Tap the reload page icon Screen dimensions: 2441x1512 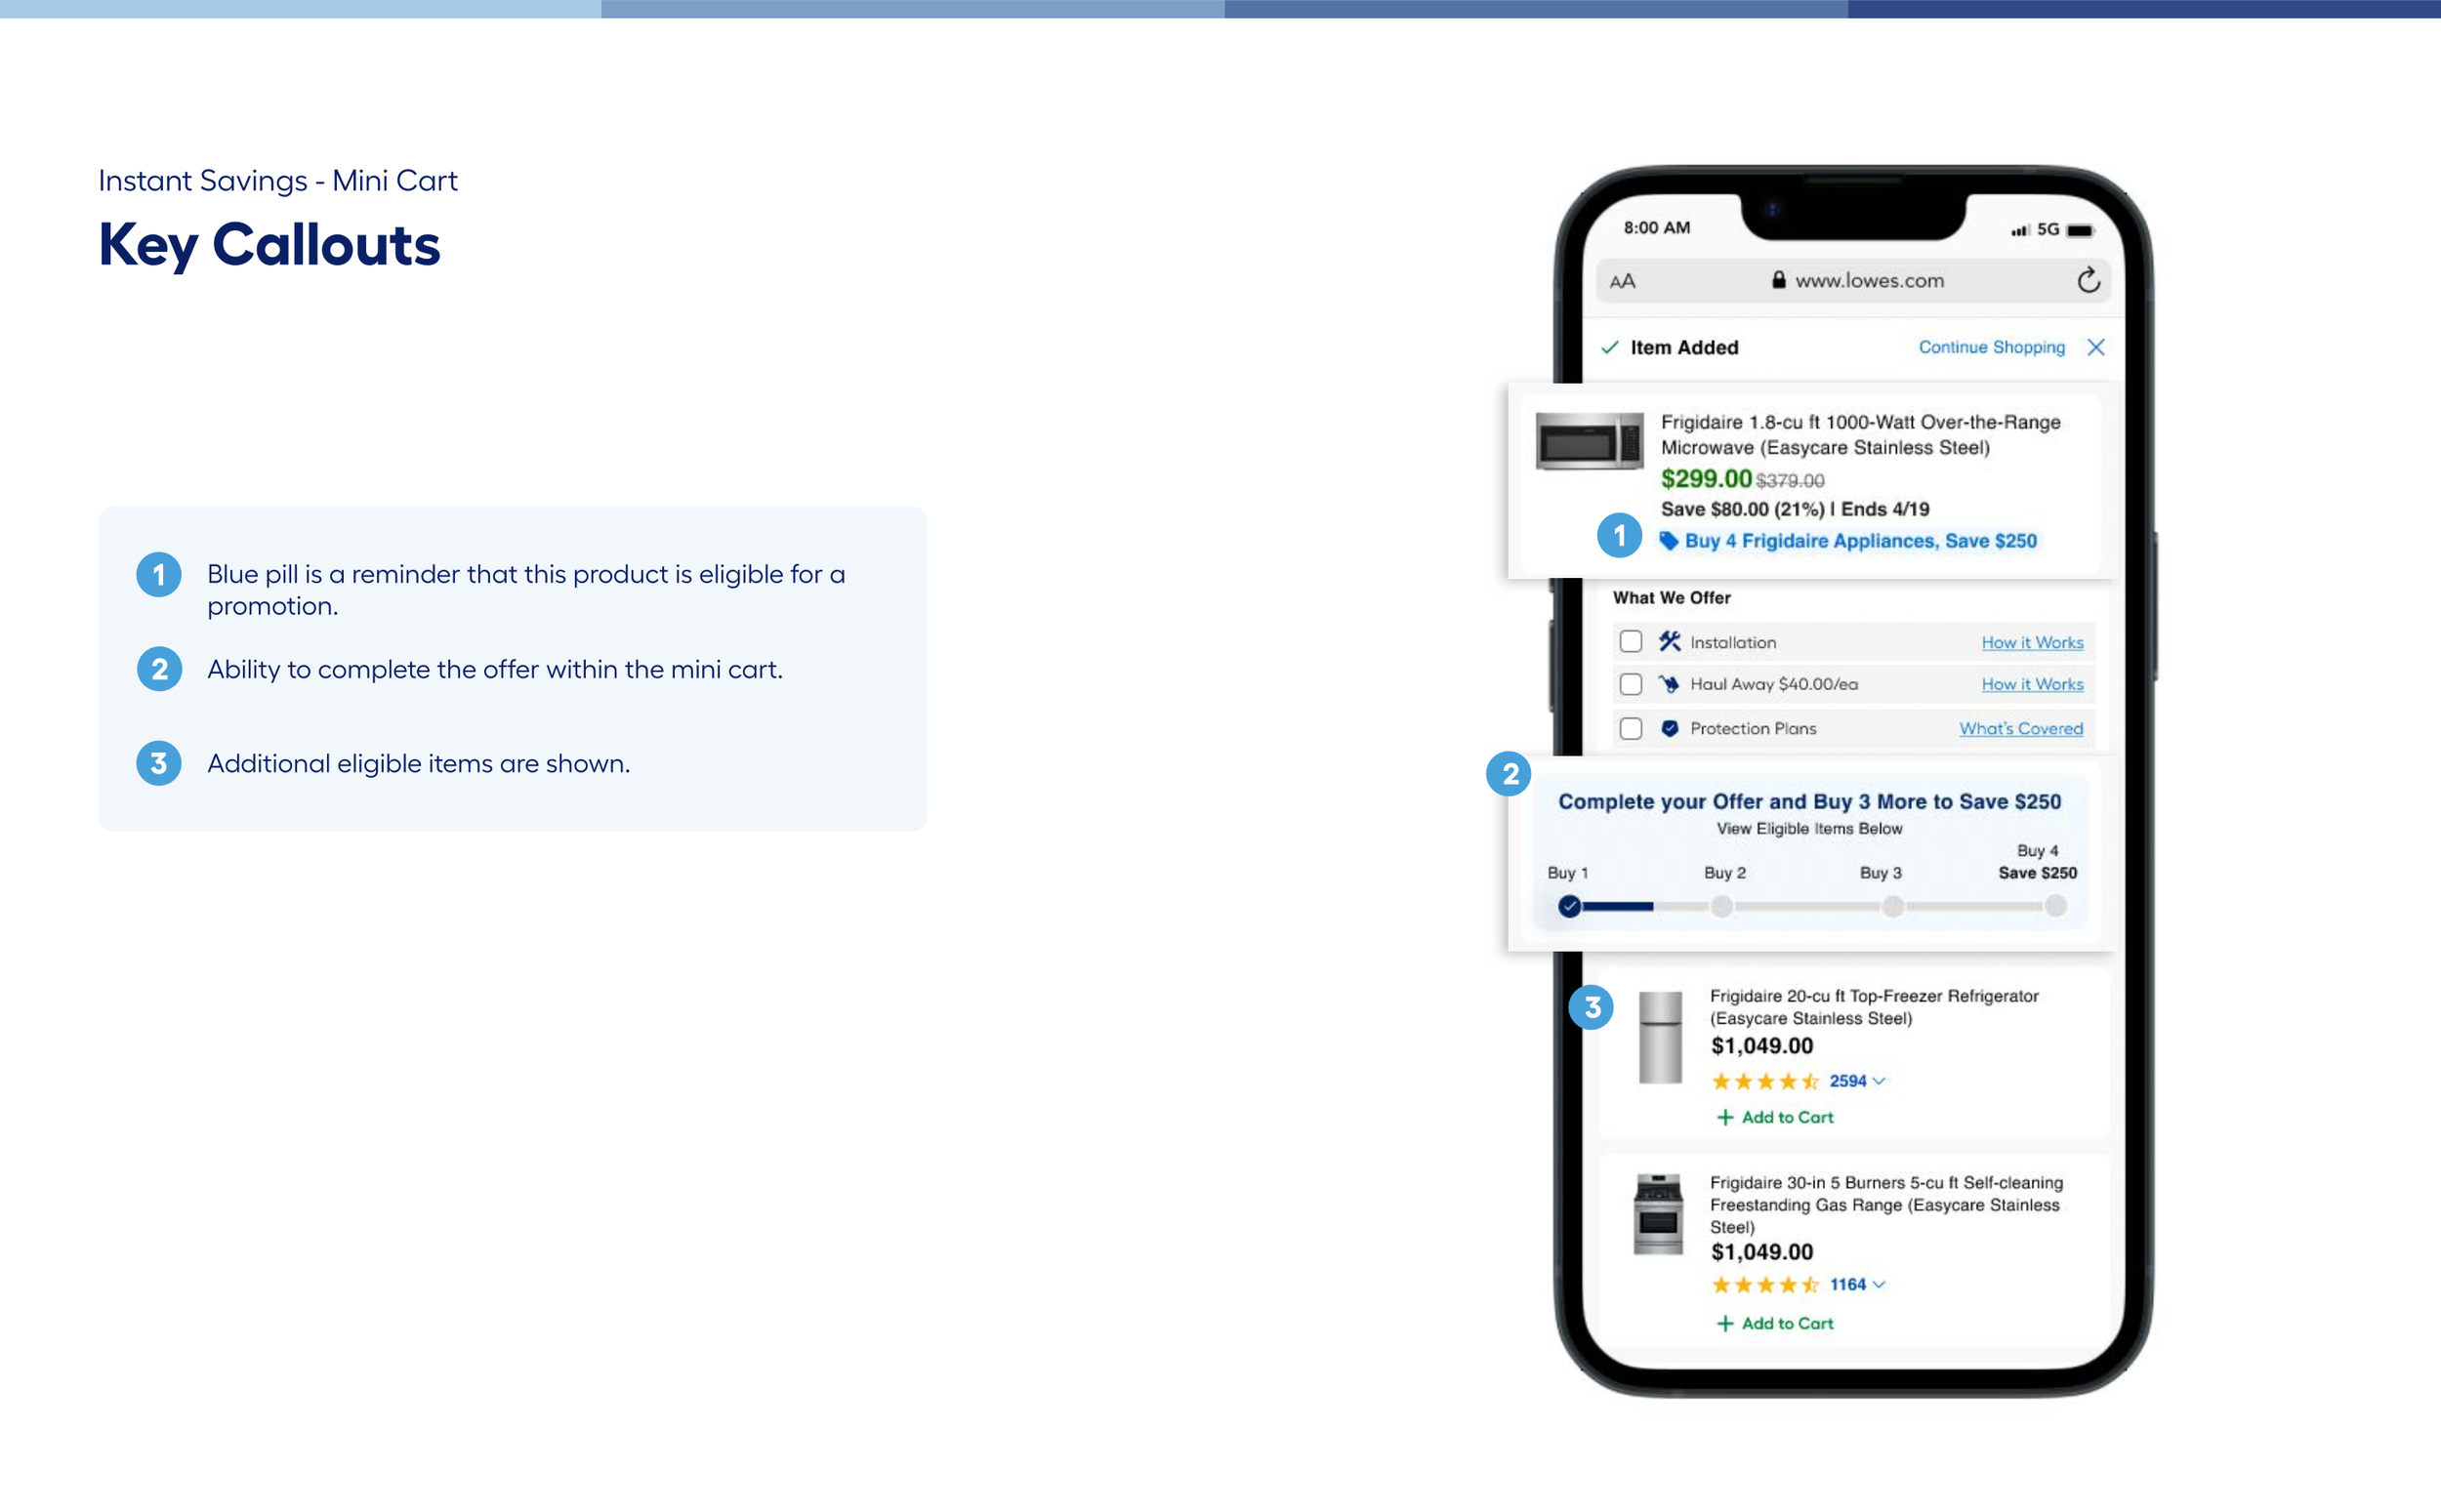pyautogui.click(x=2088, y=280)
